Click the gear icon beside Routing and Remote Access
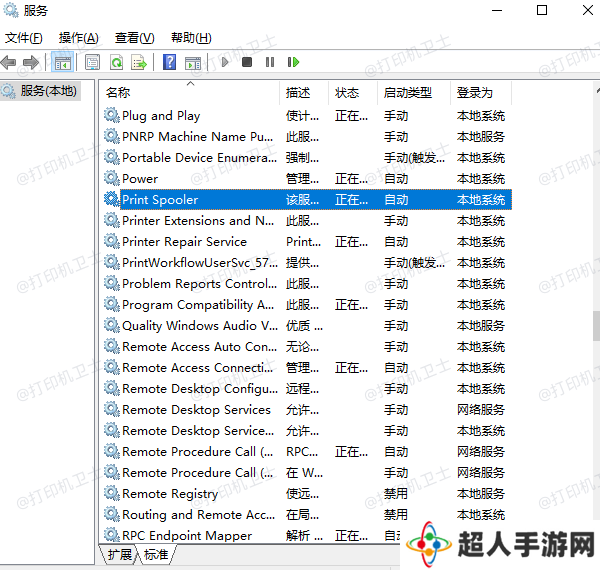The image size is (600, 570). (x=112, y=514)
